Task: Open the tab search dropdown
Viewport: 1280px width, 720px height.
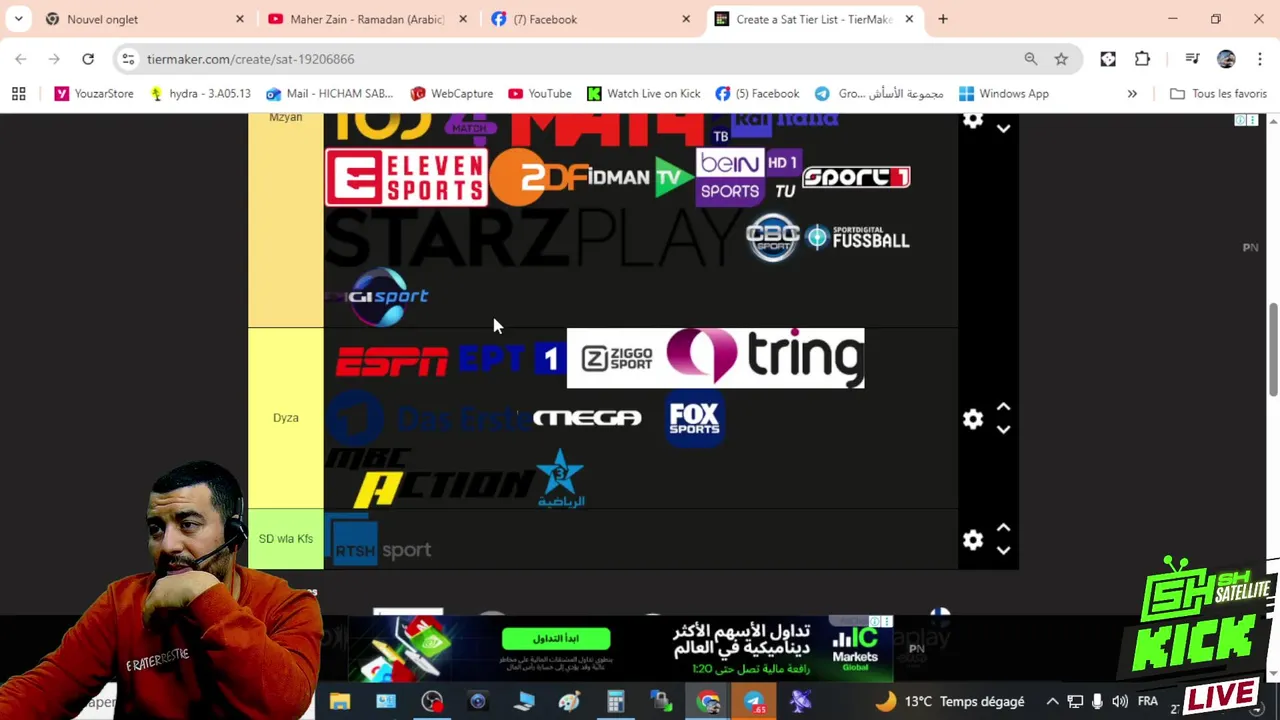Action: (x=18, y=19)
